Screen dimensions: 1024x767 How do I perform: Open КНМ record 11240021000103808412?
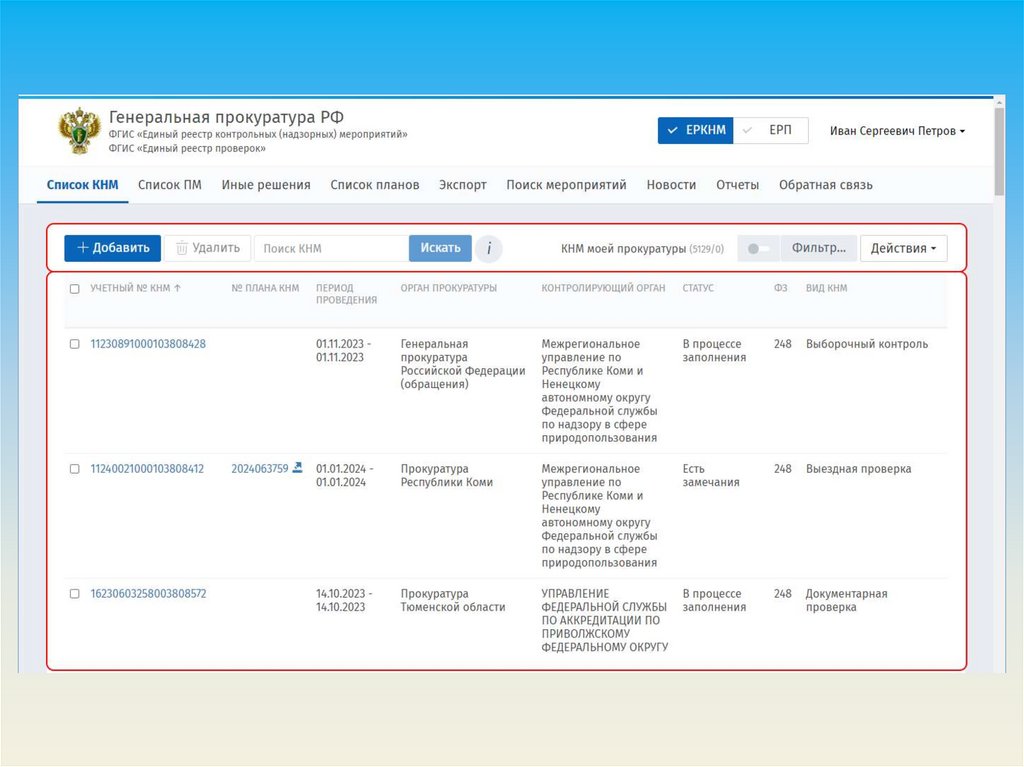click(x=147, y=468)
